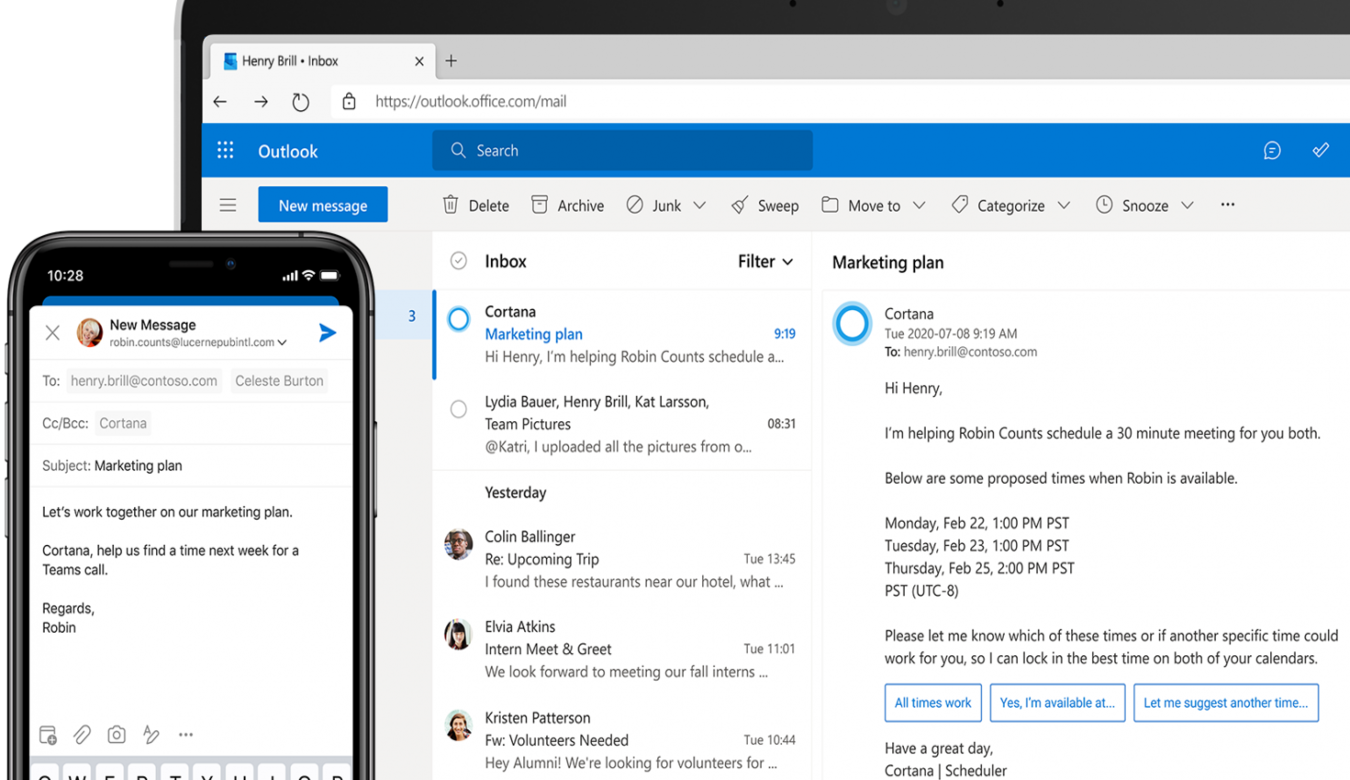The height and width of the screenshot is (780, 1350).
Task: Select all messages with Inbox checkmark
Action: pyautogui.click(x=458, y=261)
